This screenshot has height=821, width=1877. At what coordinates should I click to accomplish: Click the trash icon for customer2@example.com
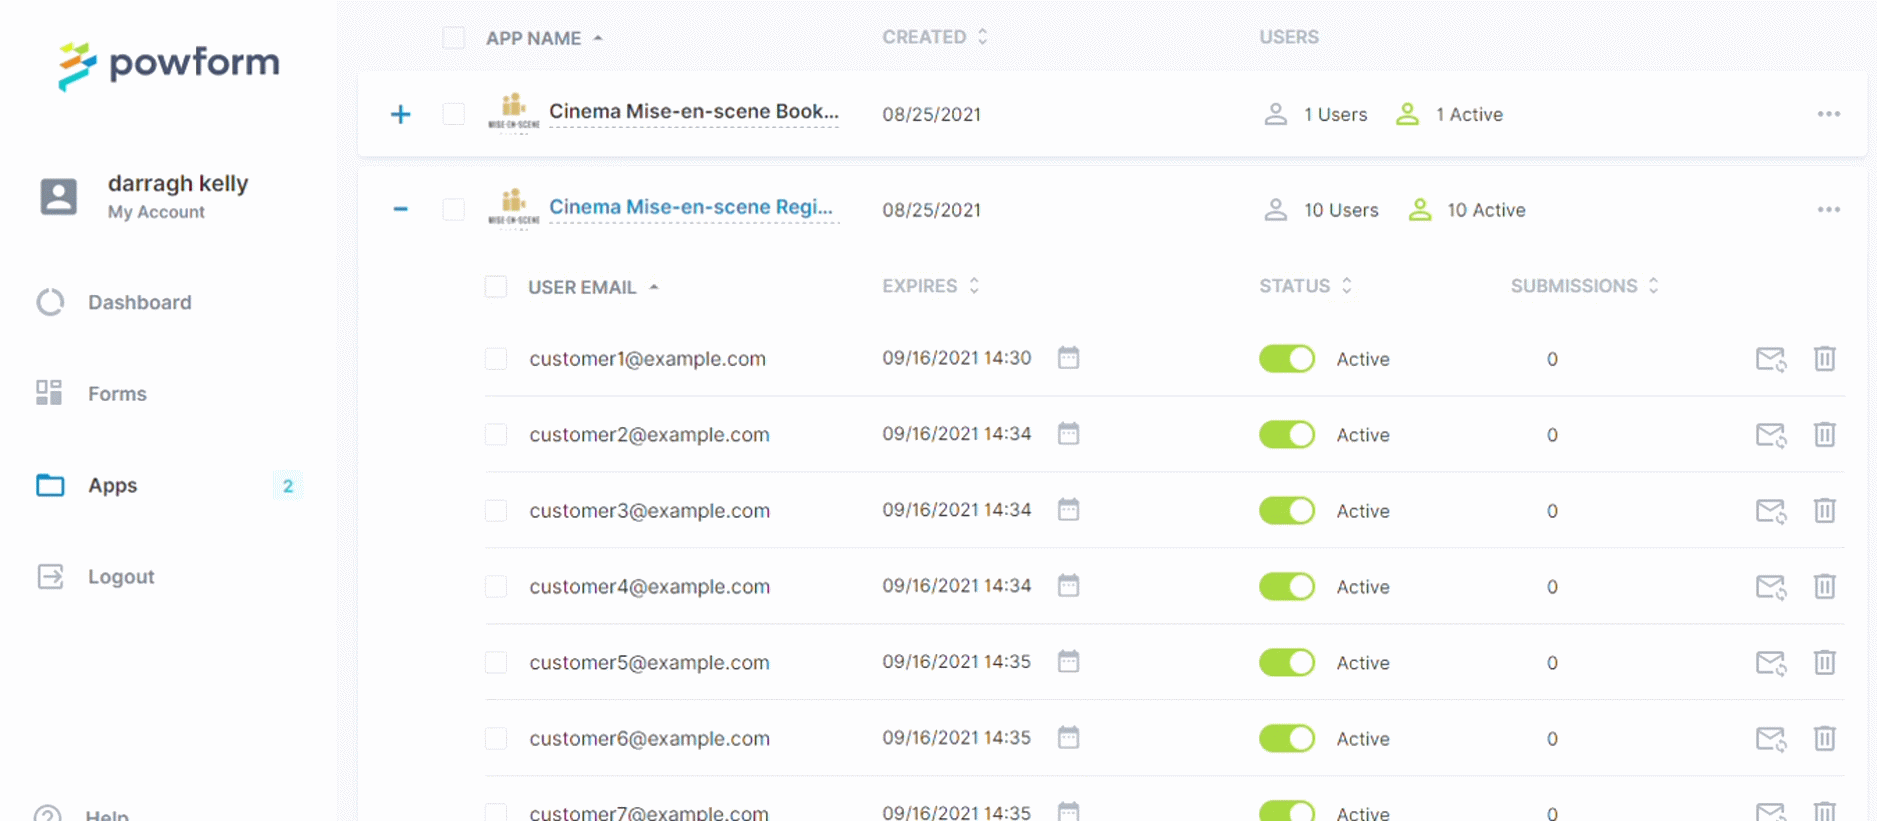coord(1824,434)
